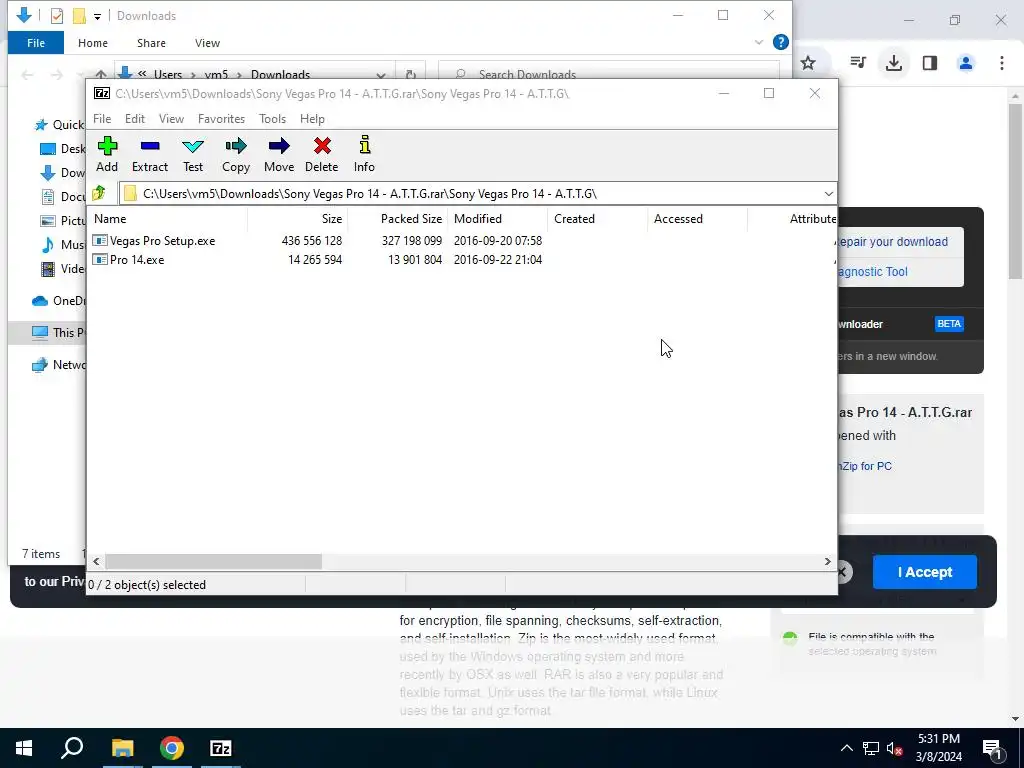Click the Explorer help question icon
This screenshot has width=1024, height=768.
780,42
